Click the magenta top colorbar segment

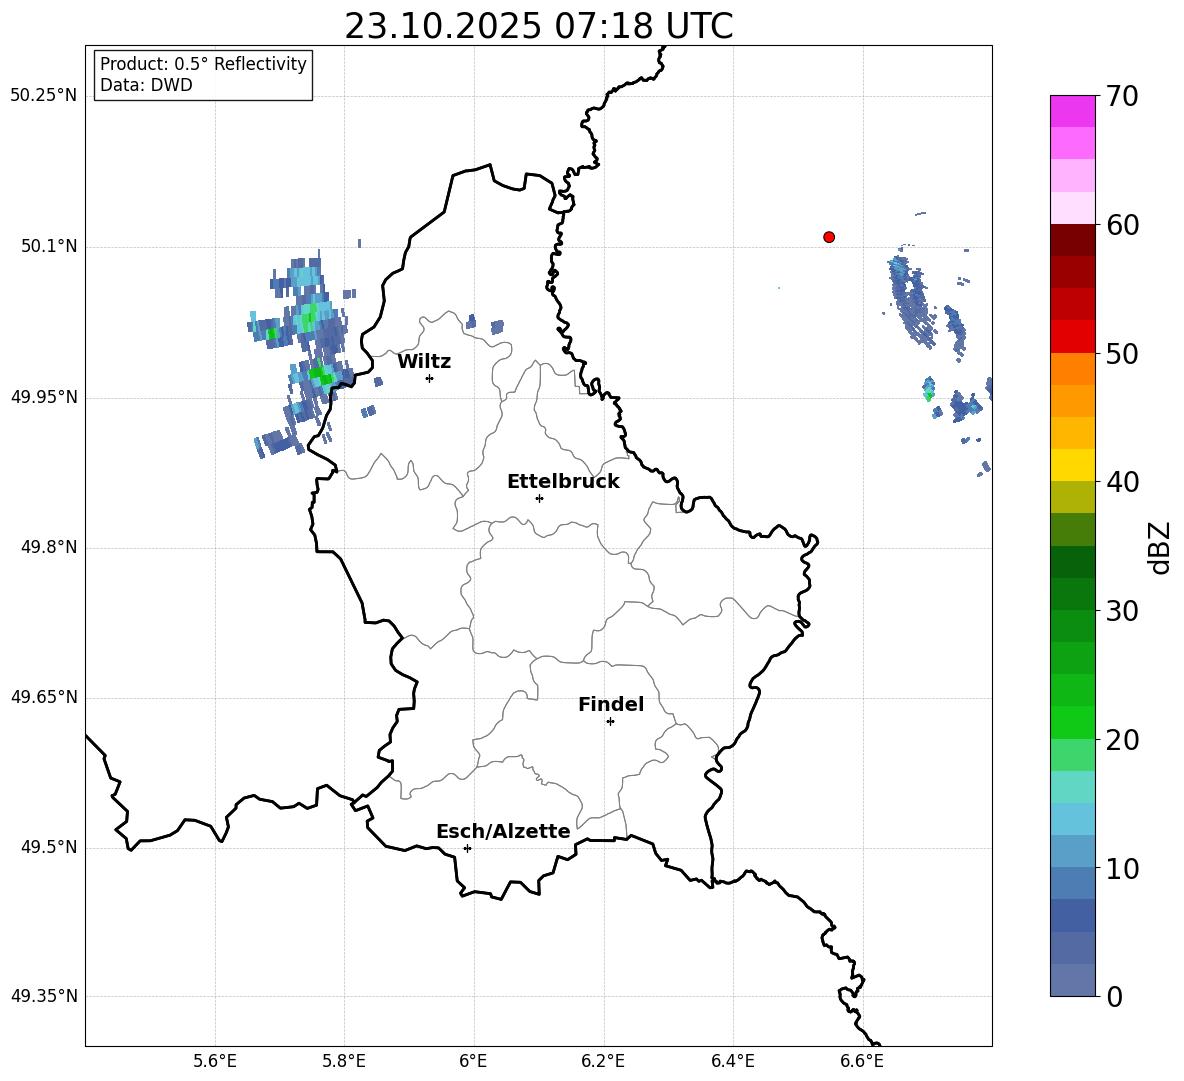tap(1072, 111)
